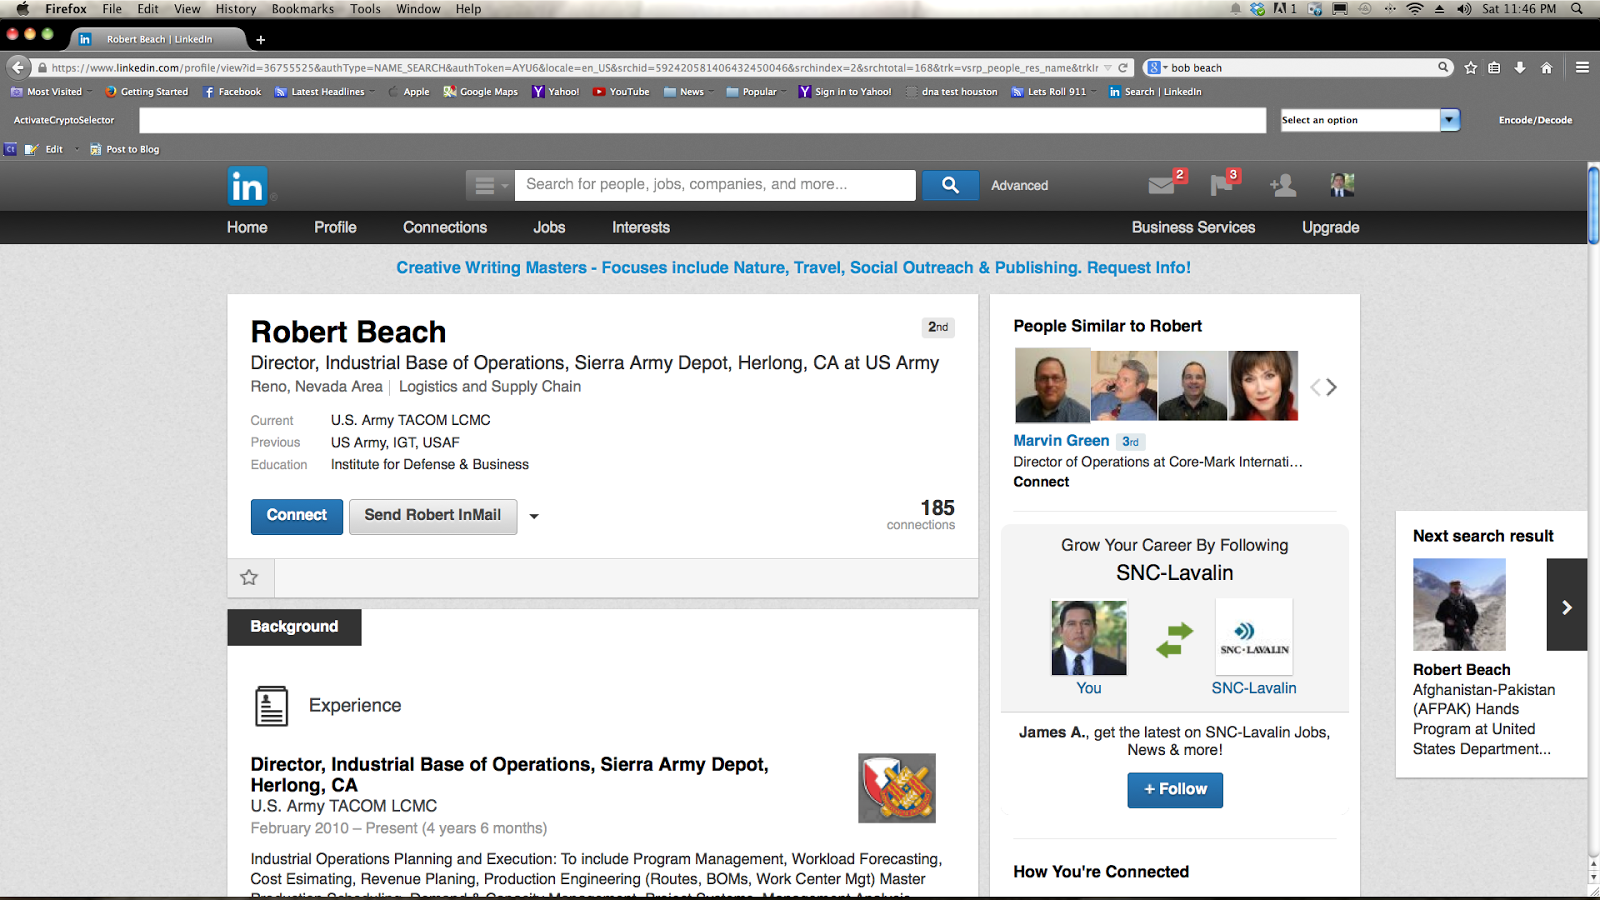Open the LinkedIn messages envelope icon
Screen dimensions: 1600x900
coord(1162,185)
